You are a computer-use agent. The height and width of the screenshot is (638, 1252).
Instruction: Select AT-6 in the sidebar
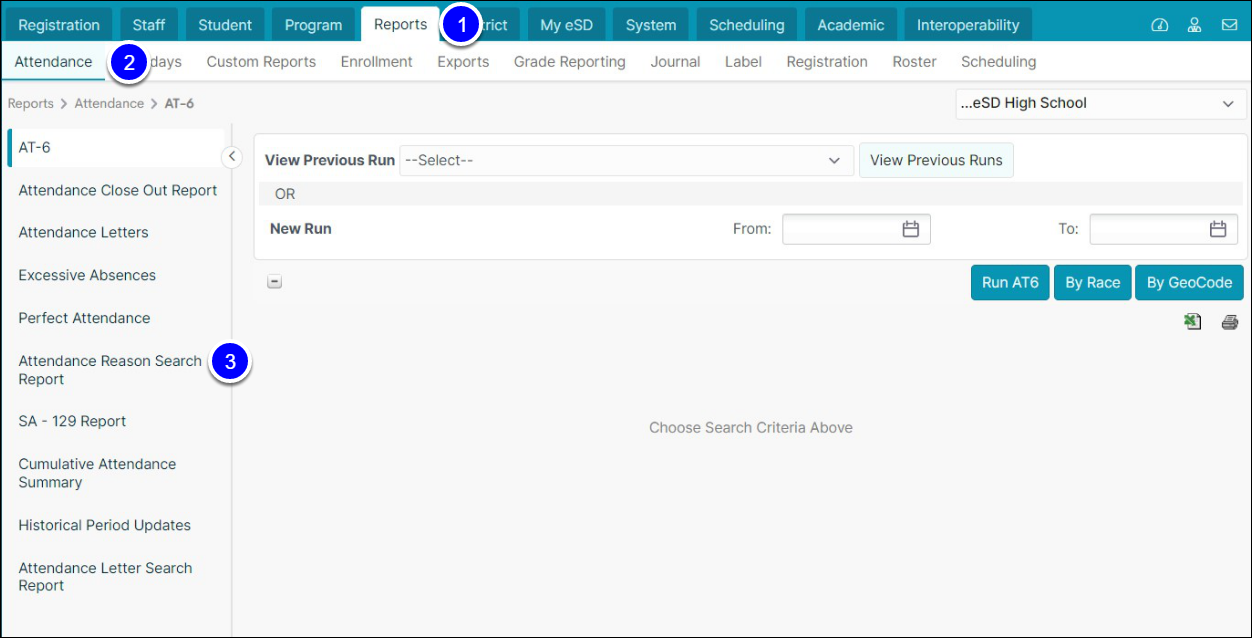pos(118,147)
